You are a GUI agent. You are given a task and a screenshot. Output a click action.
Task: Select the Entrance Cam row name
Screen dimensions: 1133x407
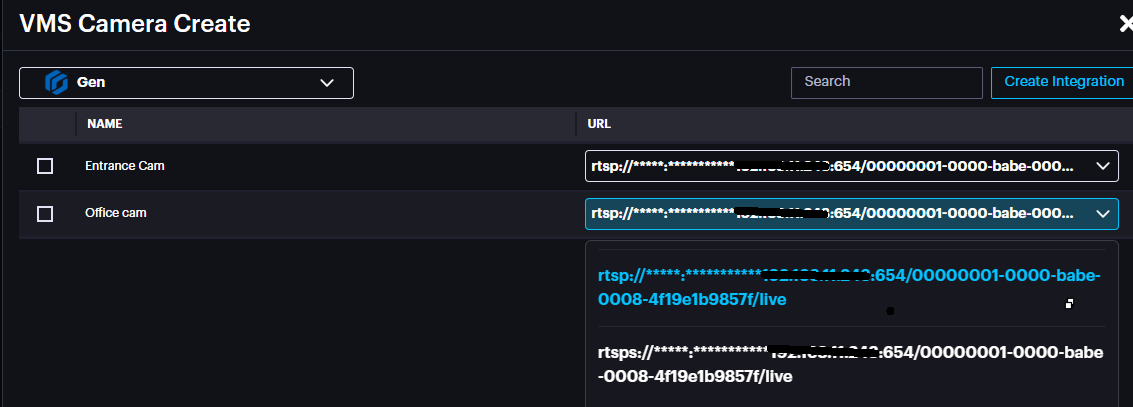pos(125,166)
